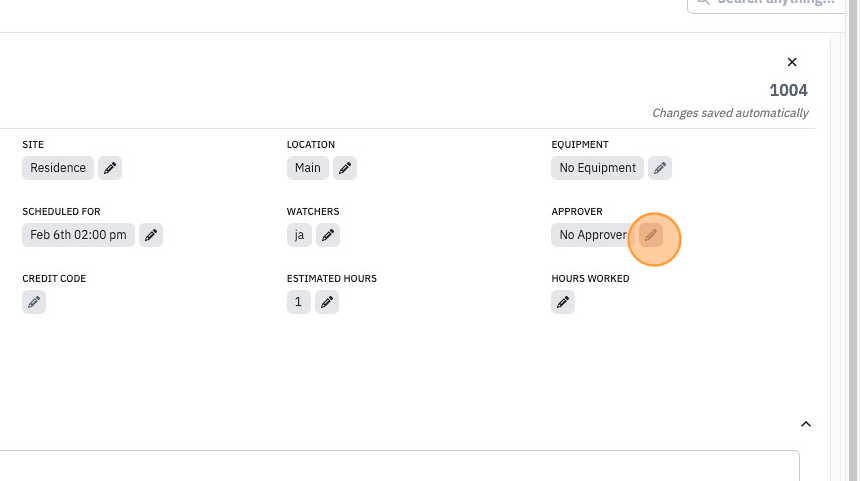The height and width of the screenshot is (481, 860).
Task: Click the estimated hours value 1
Action: coord(298,302)
